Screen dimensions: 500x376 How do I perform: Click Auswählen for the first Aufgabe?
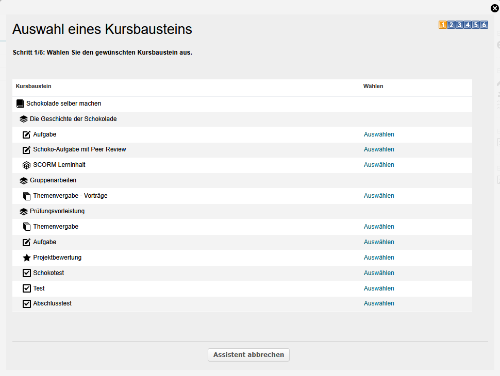[379, 135]
